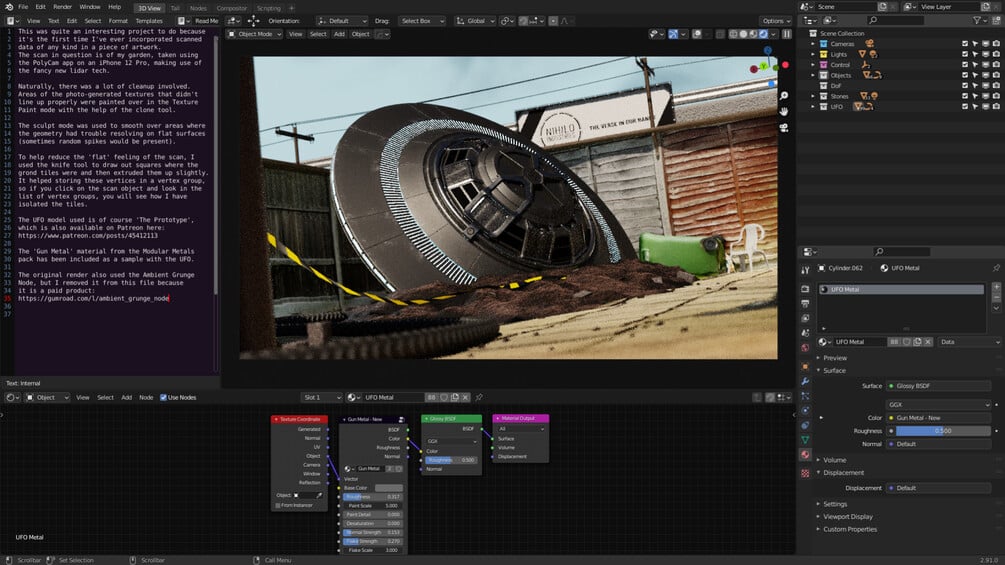Click the Read Me text datablock name
The image size is (1005, 565).
point(206,20)
